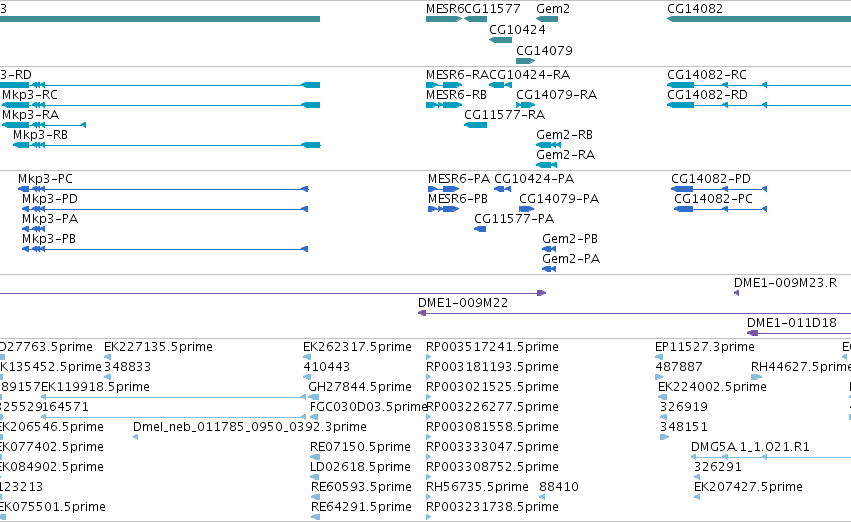Select EST EK262317.5prime
851x522 pixels.
(357, 347)
